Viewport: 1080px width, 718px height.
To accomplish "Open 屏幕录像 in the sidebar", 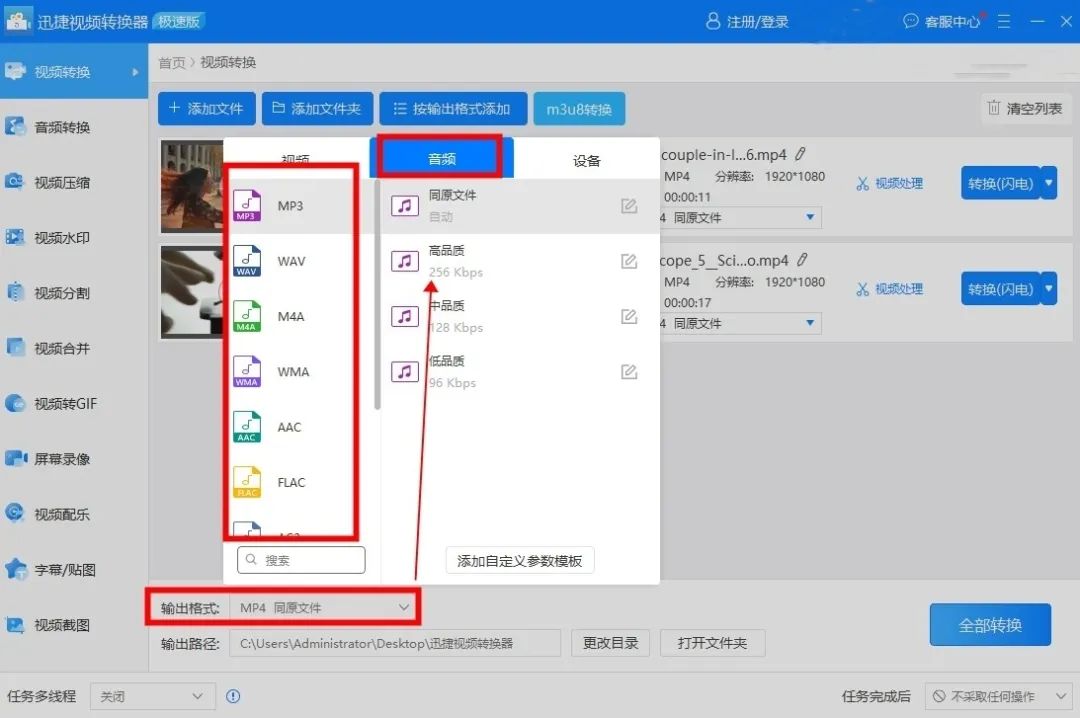I will click(62, 459).
